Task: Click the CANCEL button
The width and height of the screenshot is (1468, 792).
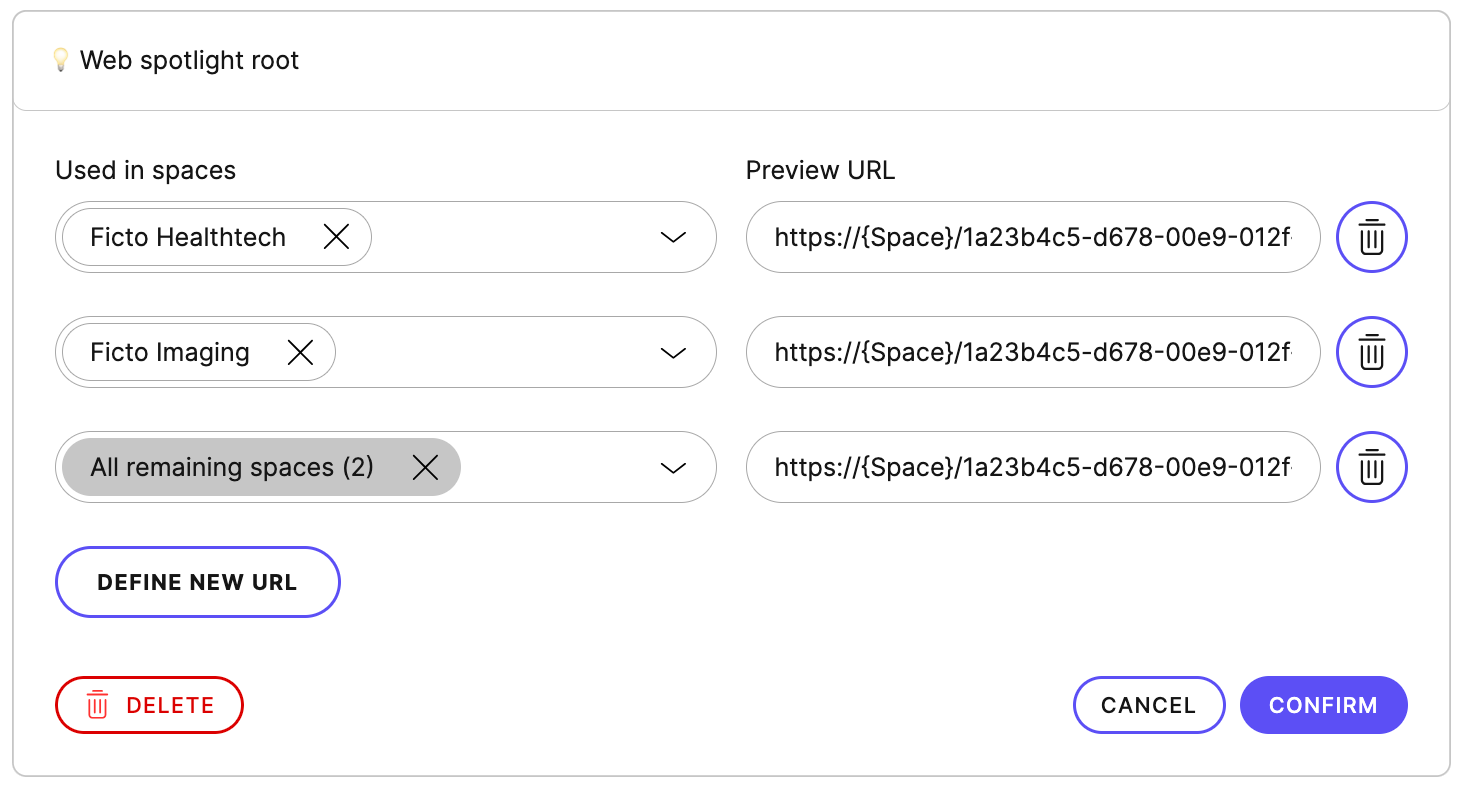Action: (1149, 705)
